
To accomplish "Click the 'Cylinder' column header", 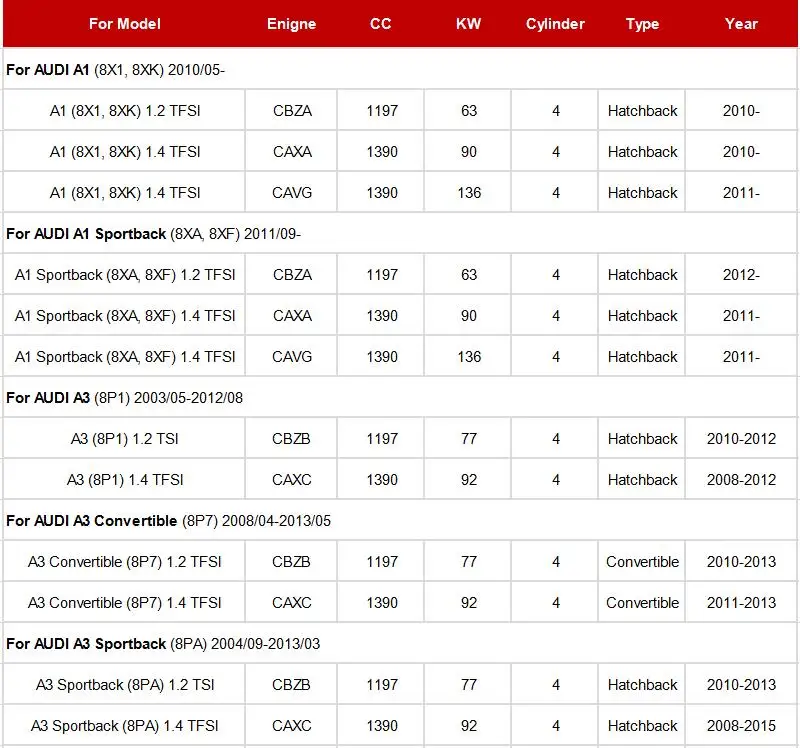I will pos(555,24).
